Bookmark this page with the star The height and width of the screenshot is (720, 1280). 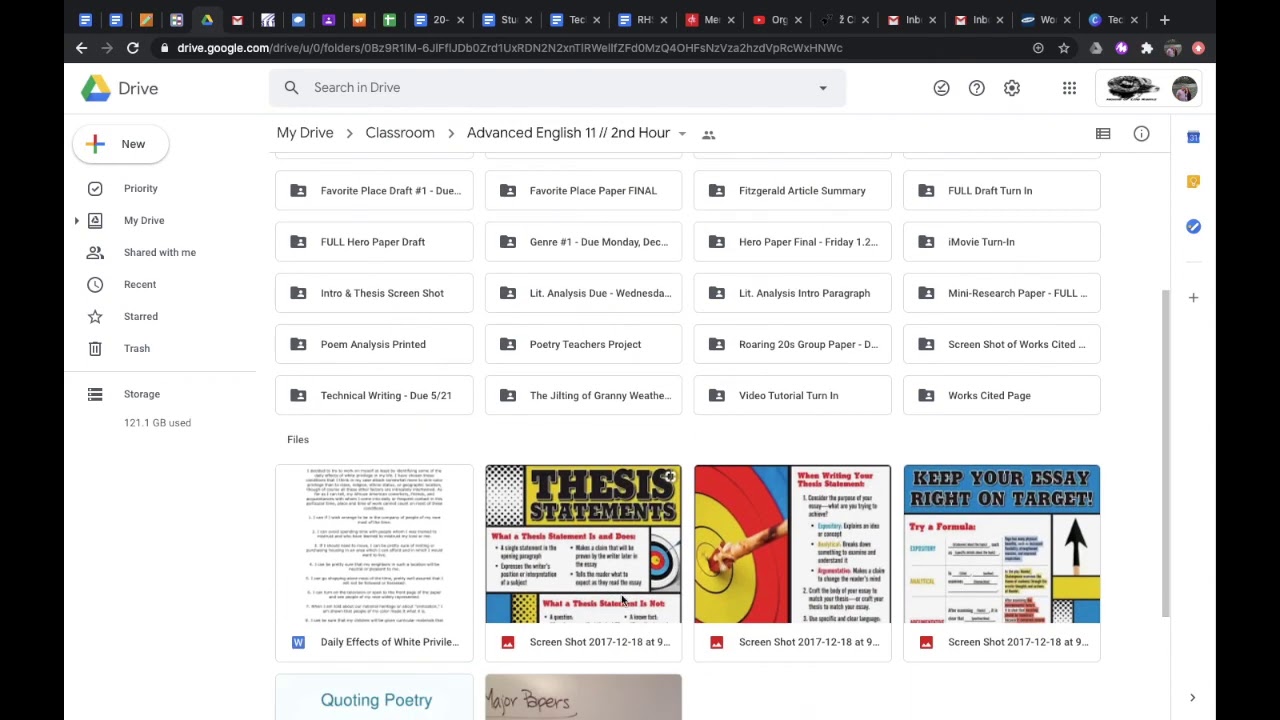pyautogui.click(x=1064, y=48)
